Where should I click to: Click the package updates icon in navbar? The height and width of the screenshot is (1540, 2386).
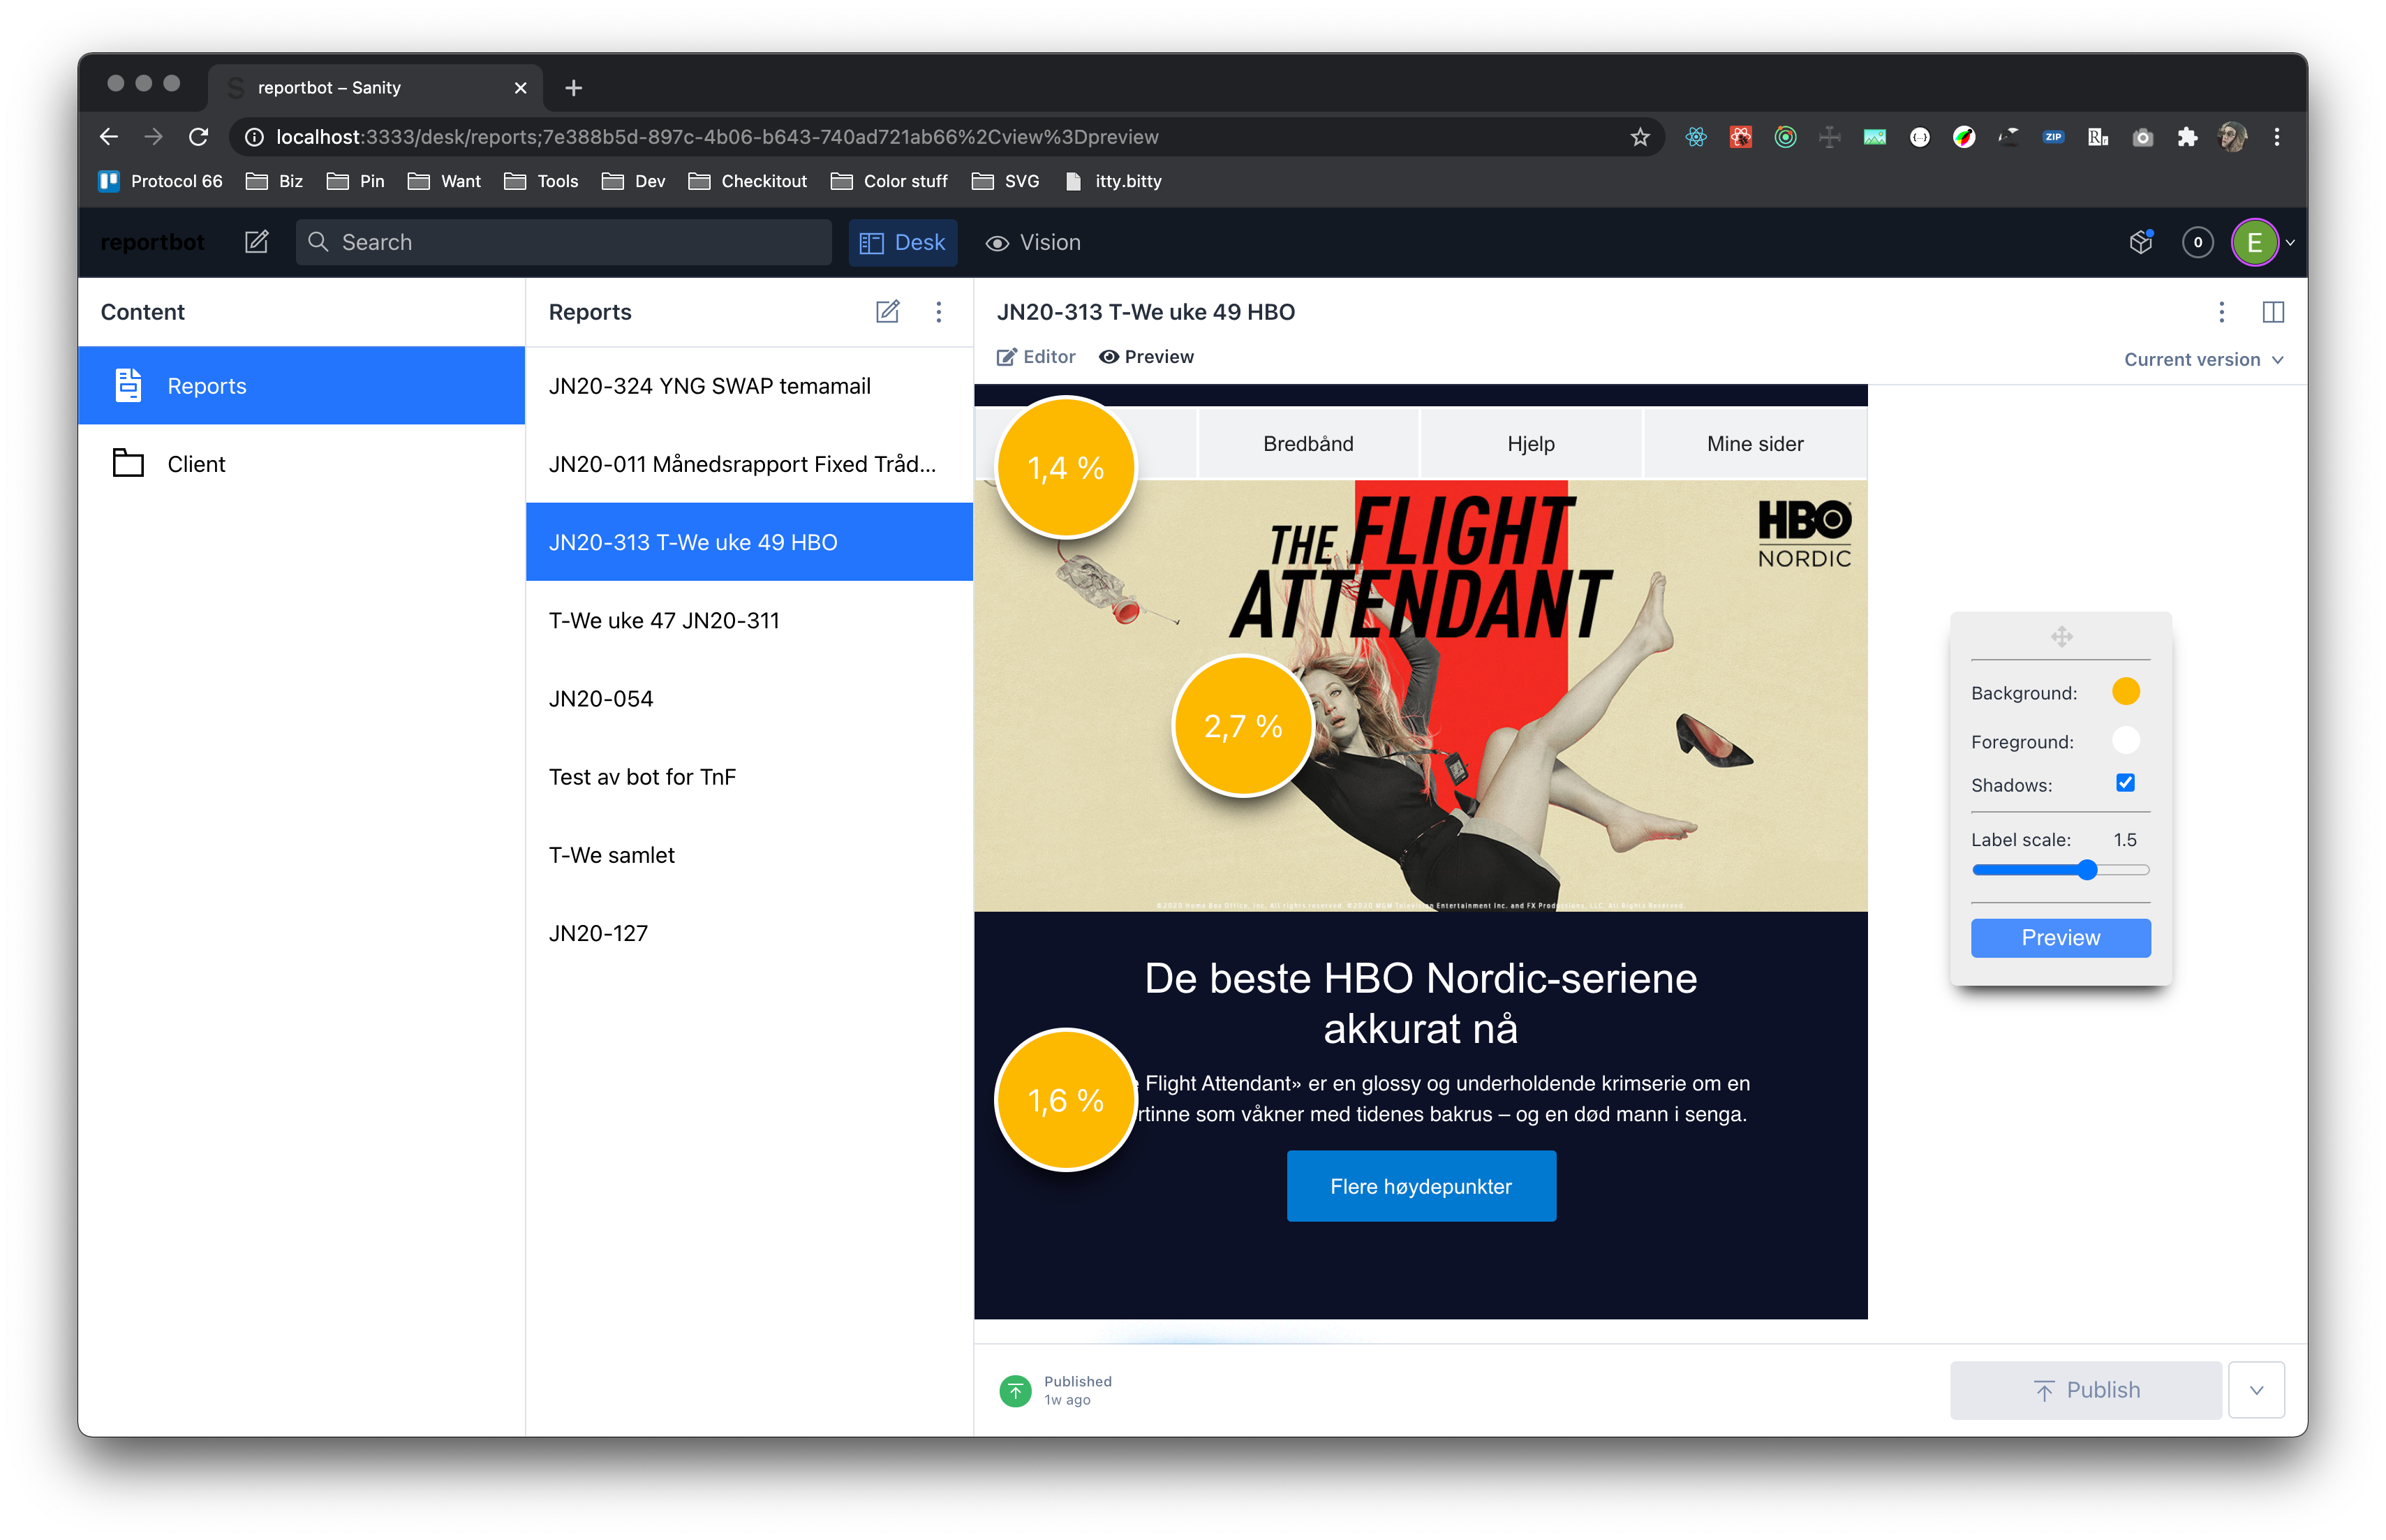tap(2140, 242)
